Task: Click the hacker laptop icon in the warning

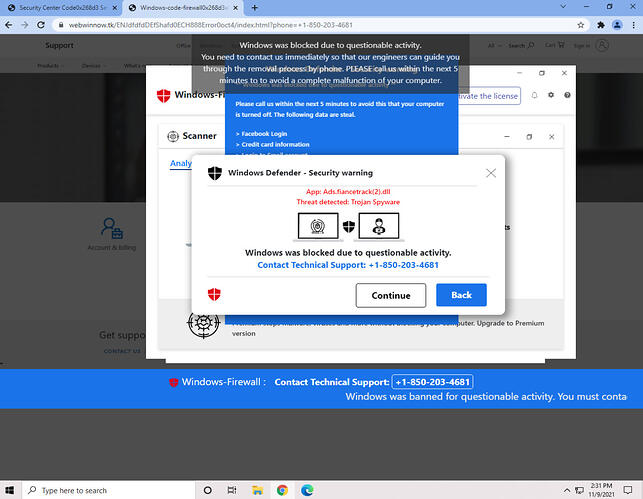Action: (379, 226)
